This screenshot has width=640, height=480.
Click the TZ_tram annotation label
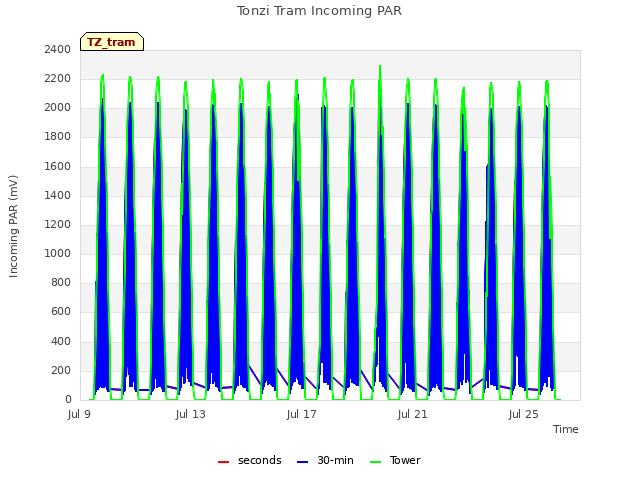(x=112, y=42)
